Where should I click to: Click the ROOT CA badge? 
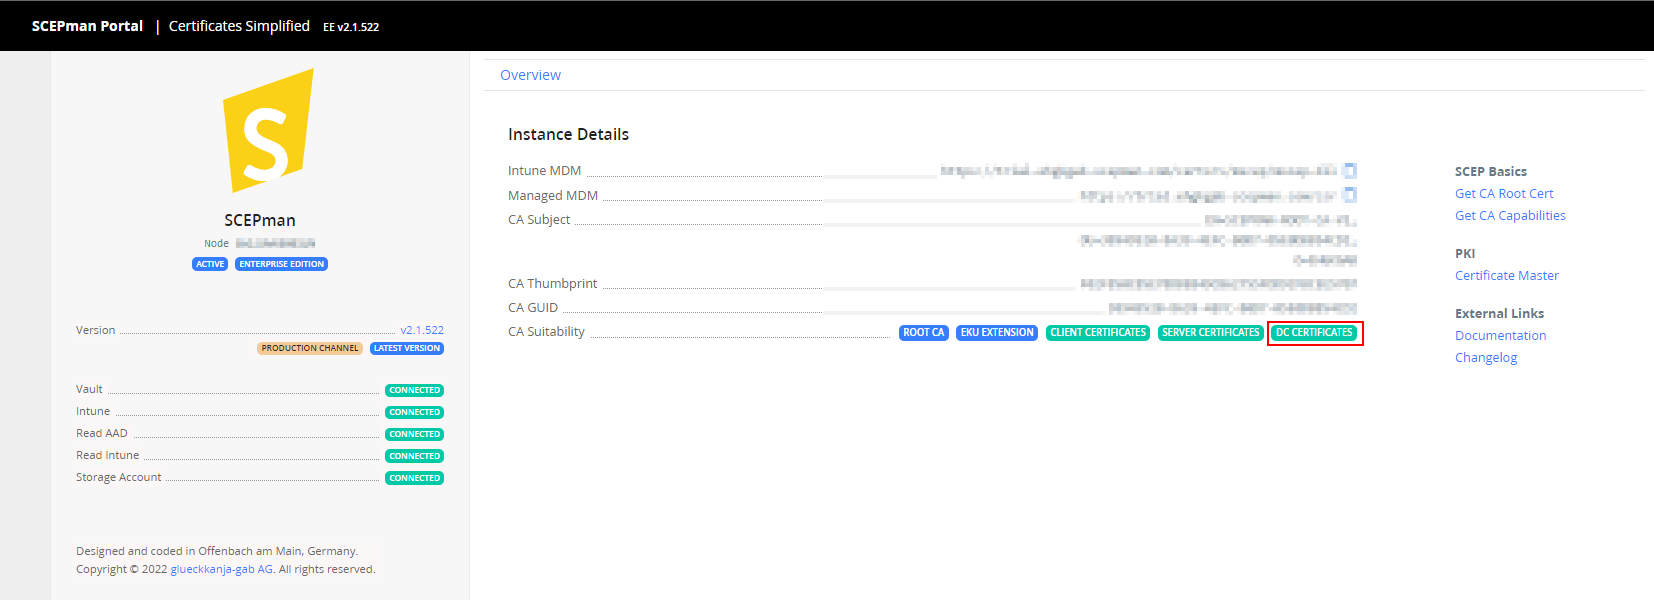[923, 333]
